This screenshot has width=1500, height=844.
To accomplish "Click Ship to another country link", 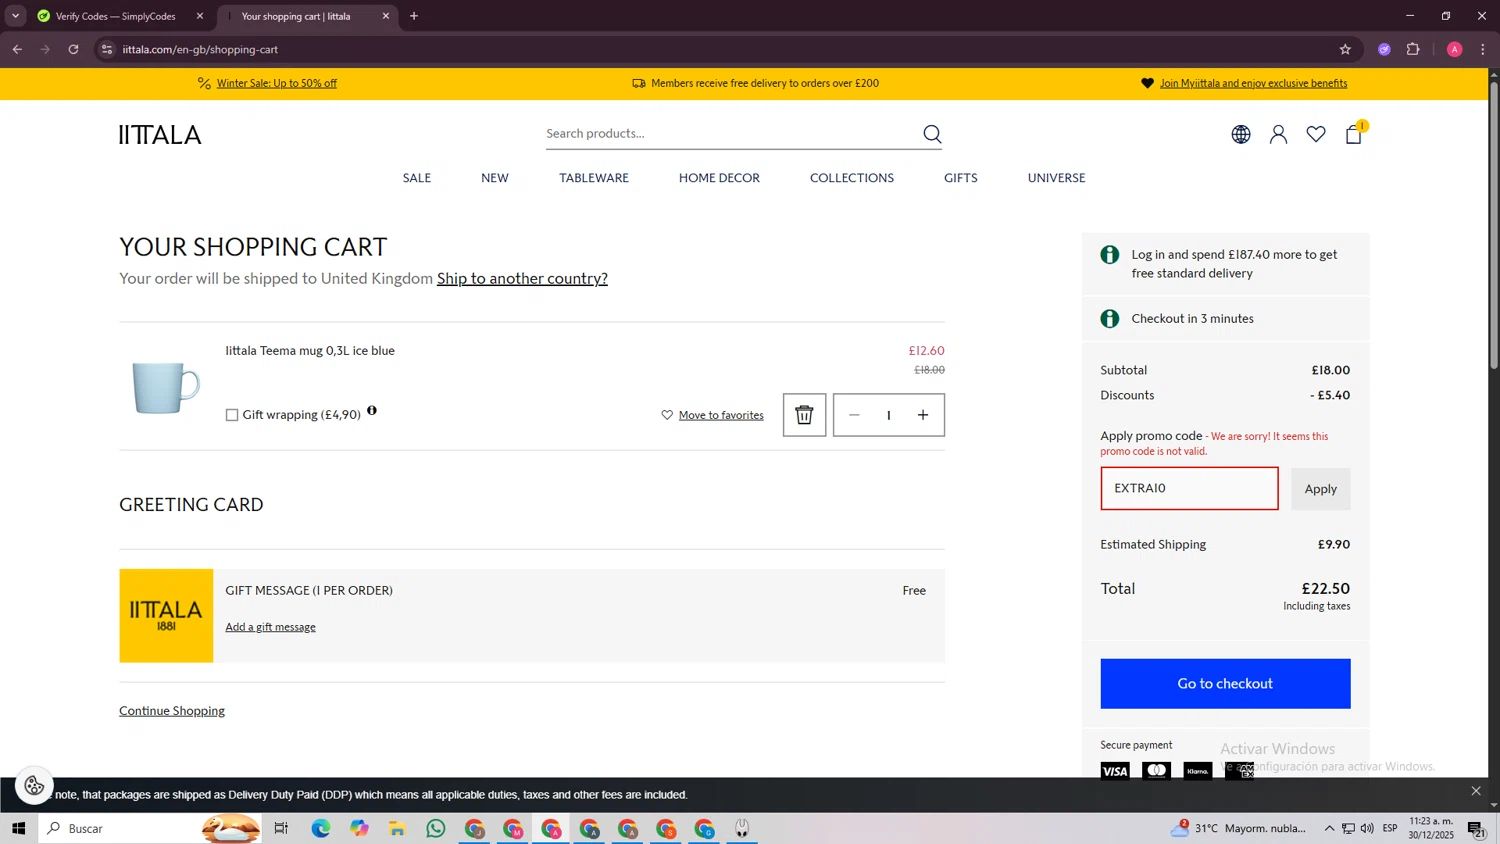I will pyautogui.click(x=522, y=279).
